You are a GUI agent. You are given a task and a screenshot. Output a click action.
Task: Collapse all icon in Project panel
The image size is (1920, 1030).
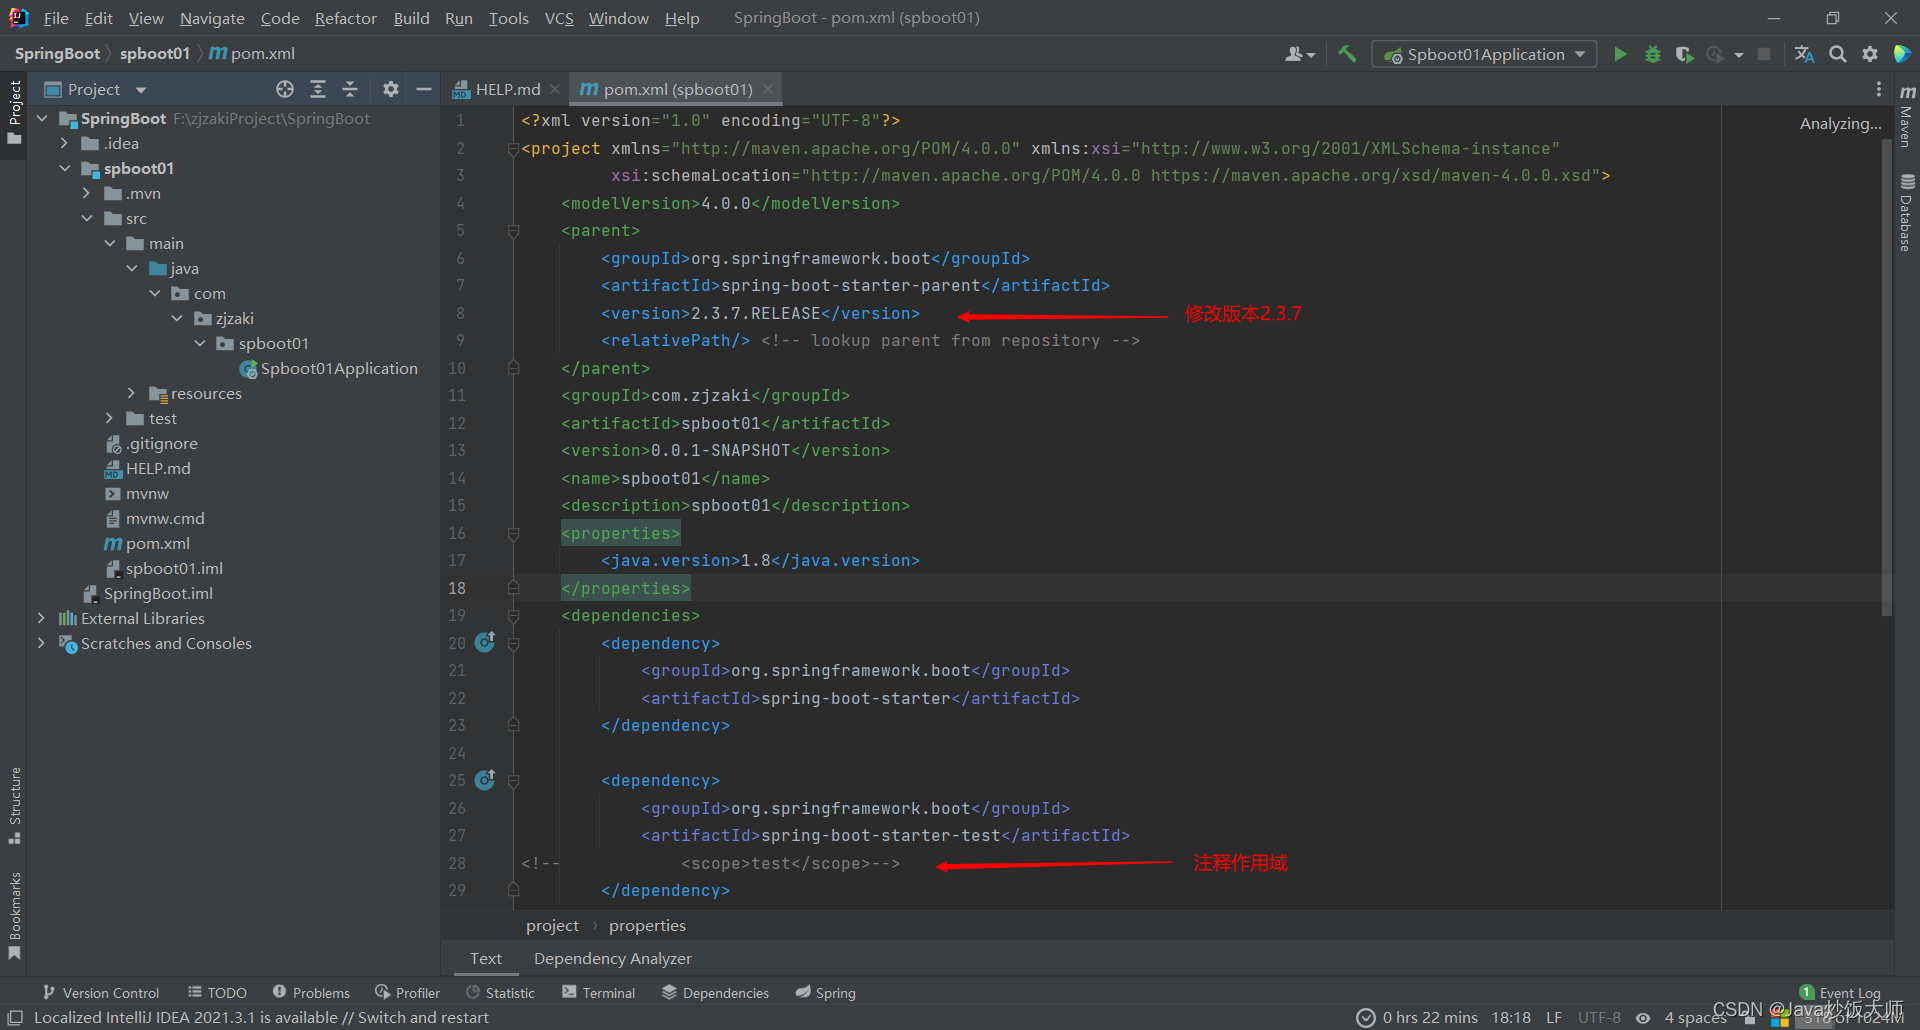[x=350, y=89]
